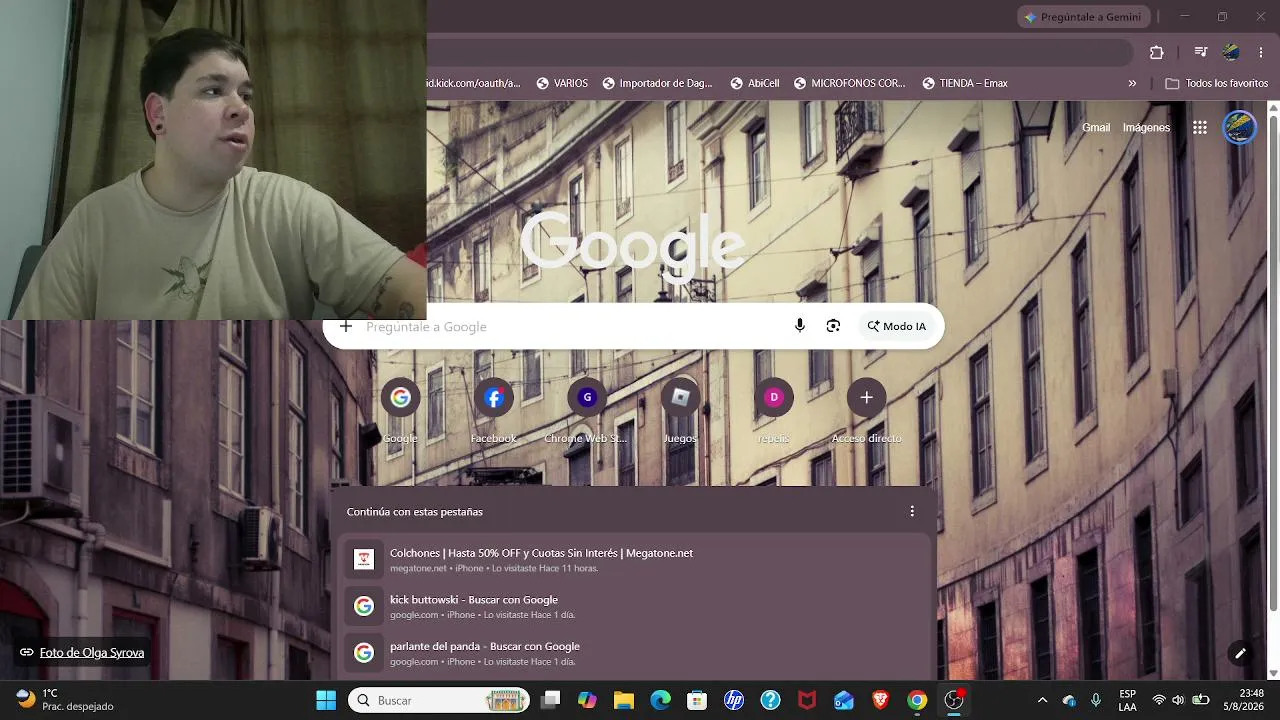Image resolution: width=1280 pixels, height=720 pixels.
Task: Launch Microsoft Edge from the taskbar
Action: pos(661,700)
